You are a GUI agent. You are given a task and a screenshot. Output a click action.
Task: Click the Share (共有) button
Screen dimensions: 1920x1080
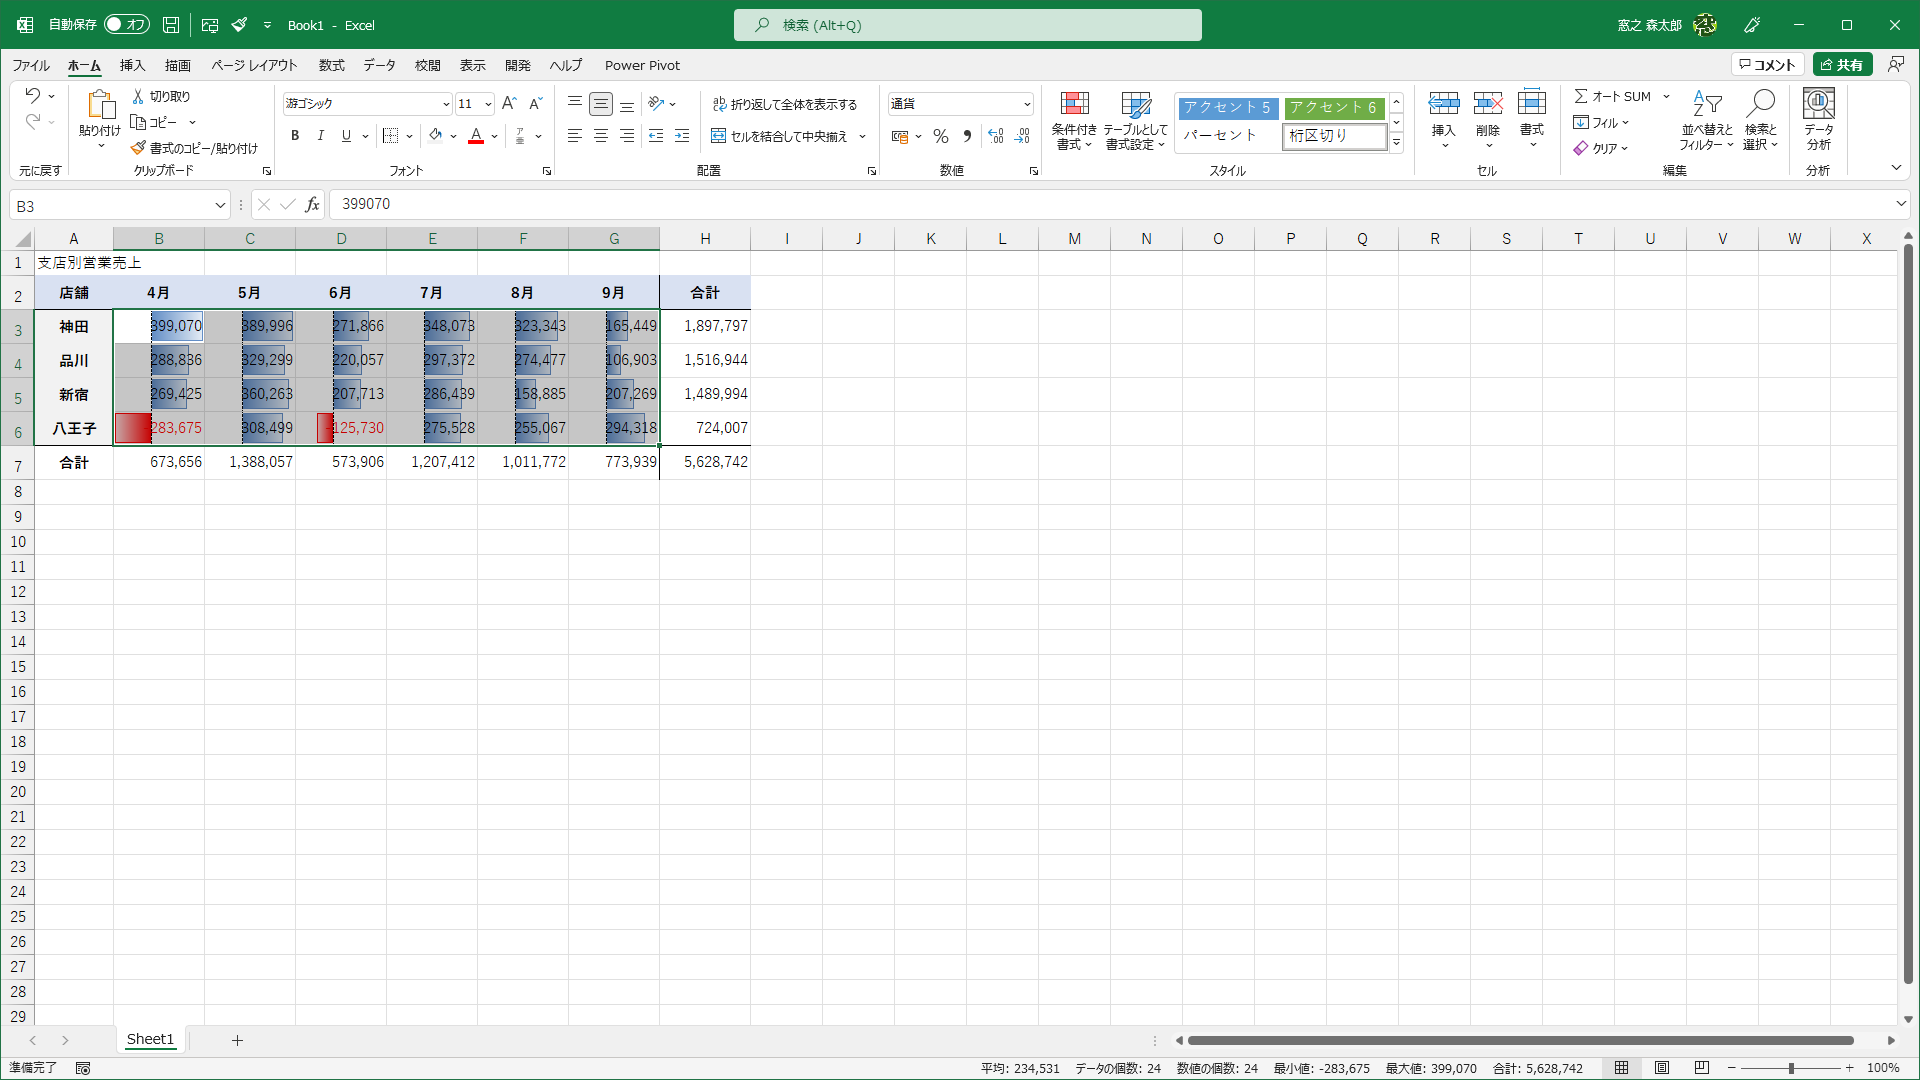1842,65
